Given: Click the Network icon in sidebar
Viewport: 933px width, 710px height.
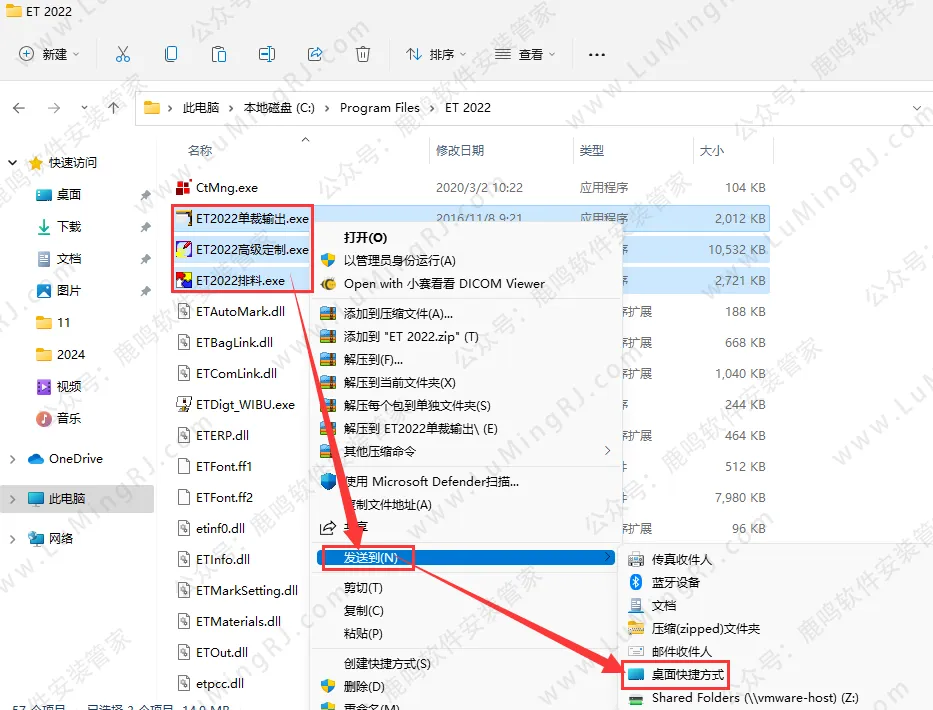Looking at the screenshot, I should (36, 539).
